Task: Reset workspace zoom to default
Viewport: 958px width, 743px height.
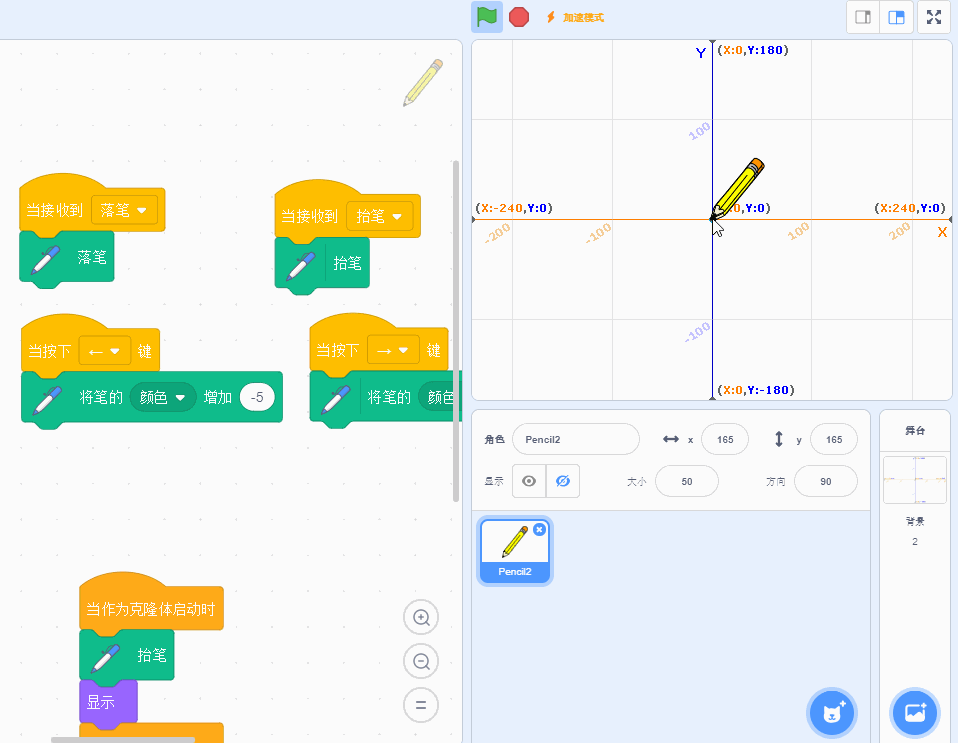Action: pos(421,705)
